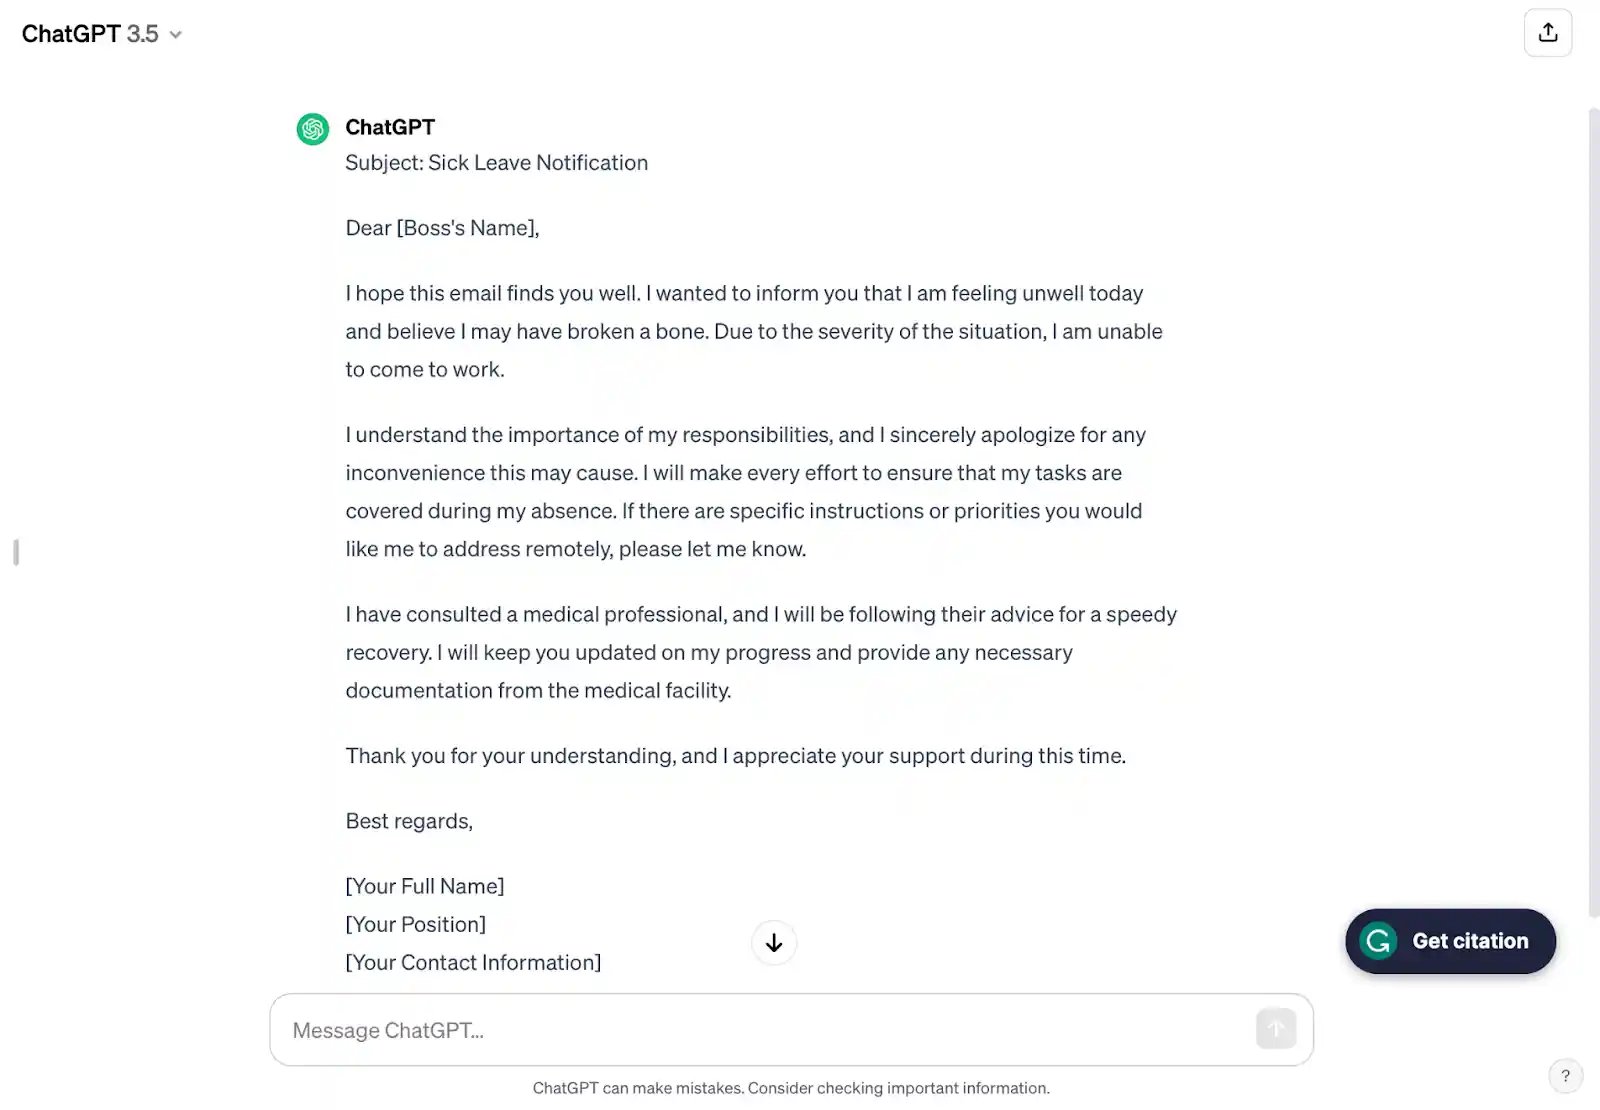1600x1110 pixels.
Task: Open the ChatGPT 3.5 model selector
Action: point(90,34)
